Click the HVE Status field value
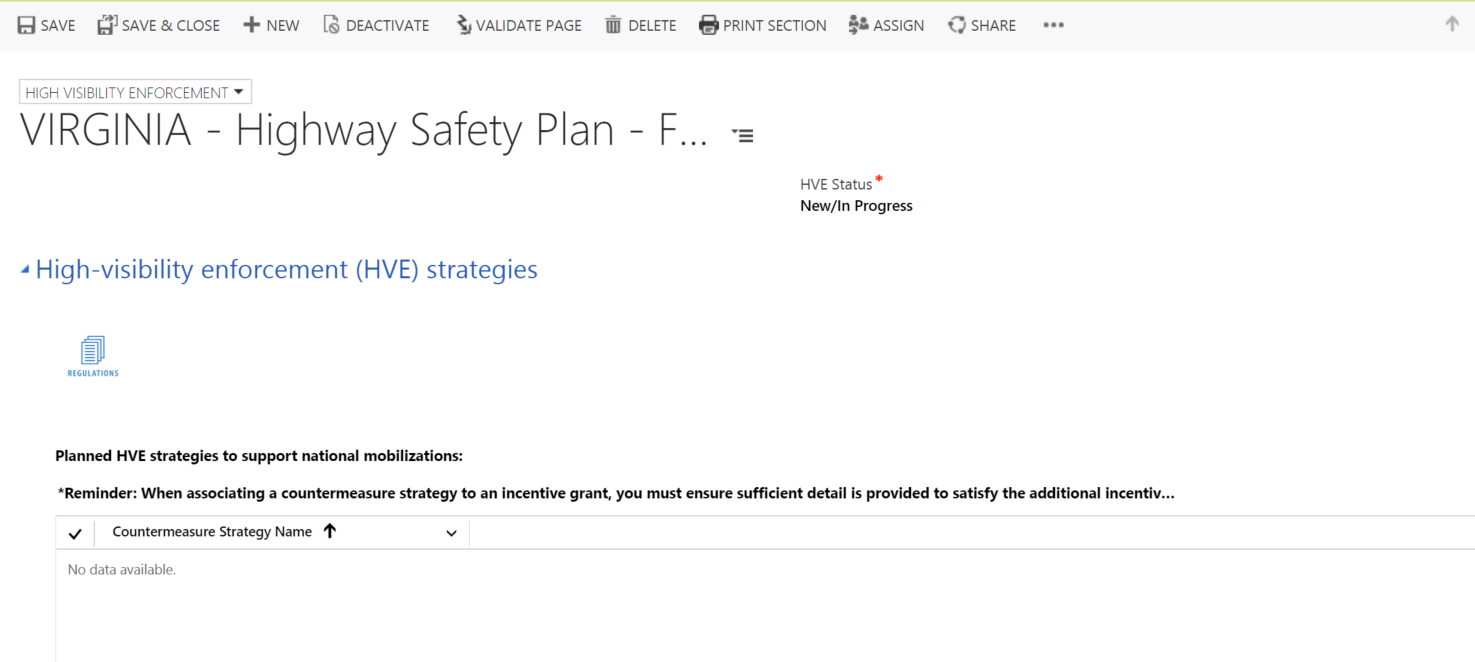 pyautogui.click(x=856, y=206)
